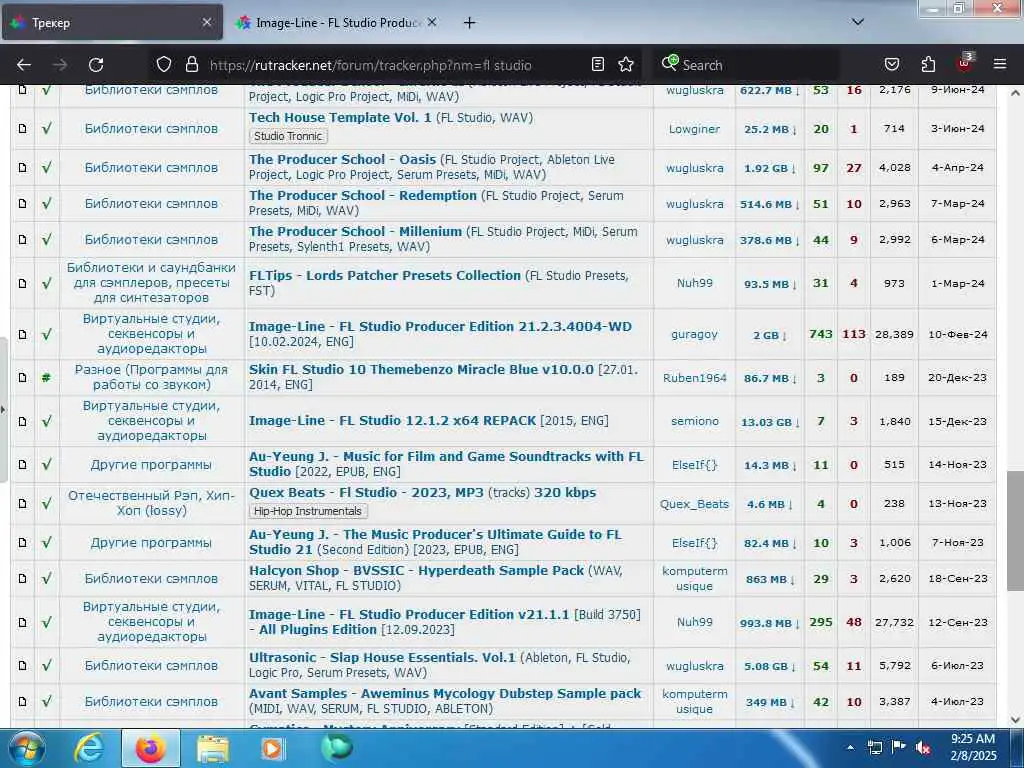This screenshot has width=1024, height=768.
Task: Show site security lock info
Action: pos(191,64)
